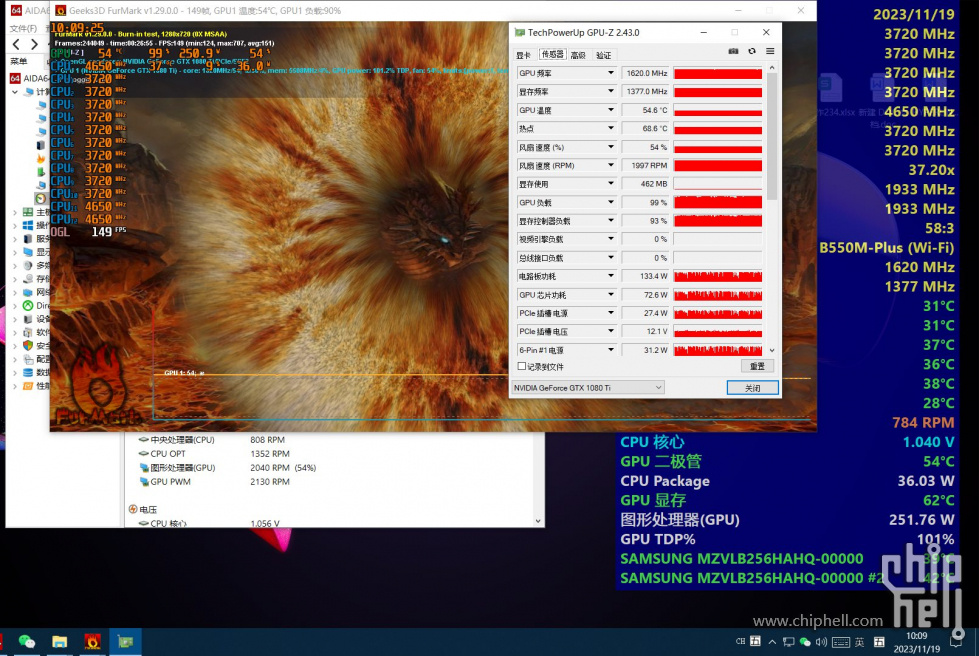
Task: Open GPU 频率 sensor dropdown
Action: click(x=611, y=73)
